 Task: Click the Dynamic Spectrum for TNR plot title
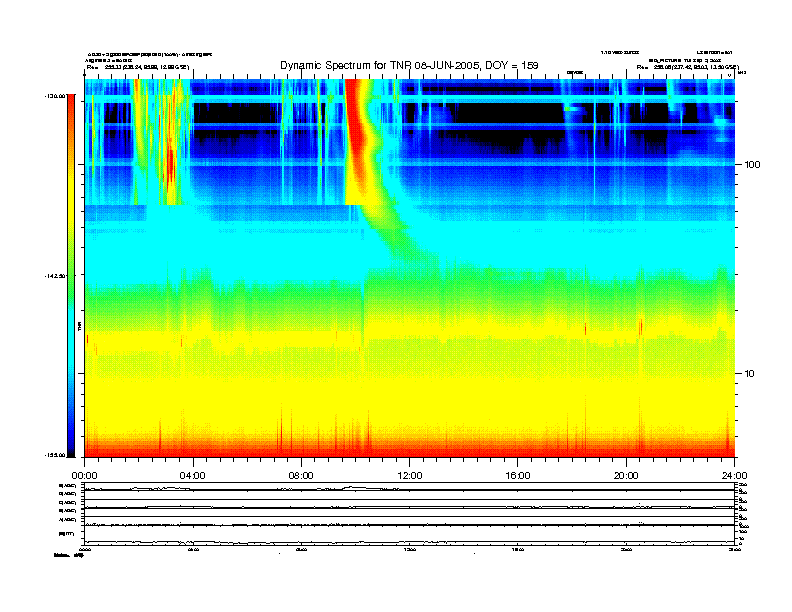409,66
